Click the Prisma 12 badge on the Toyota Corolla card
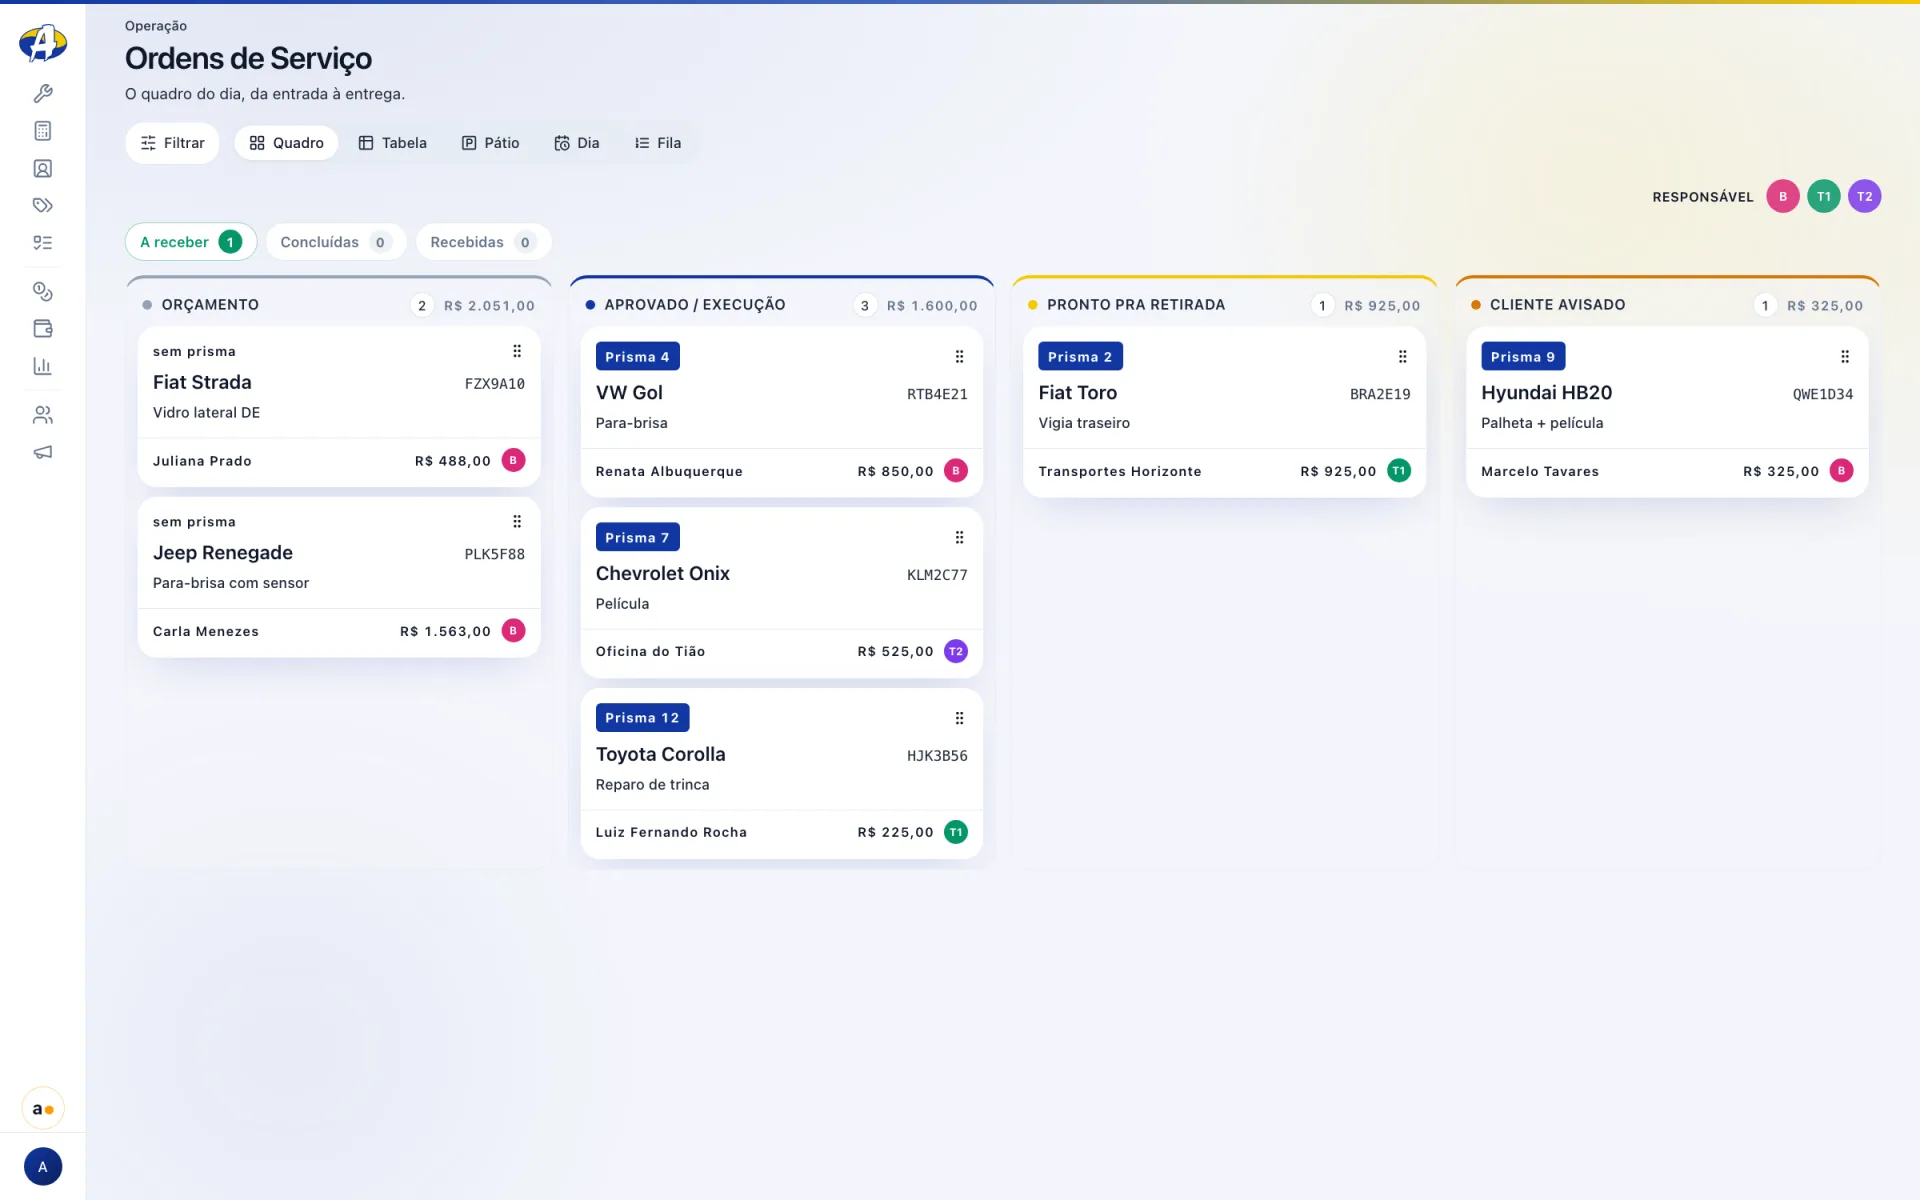 [642, 718]
